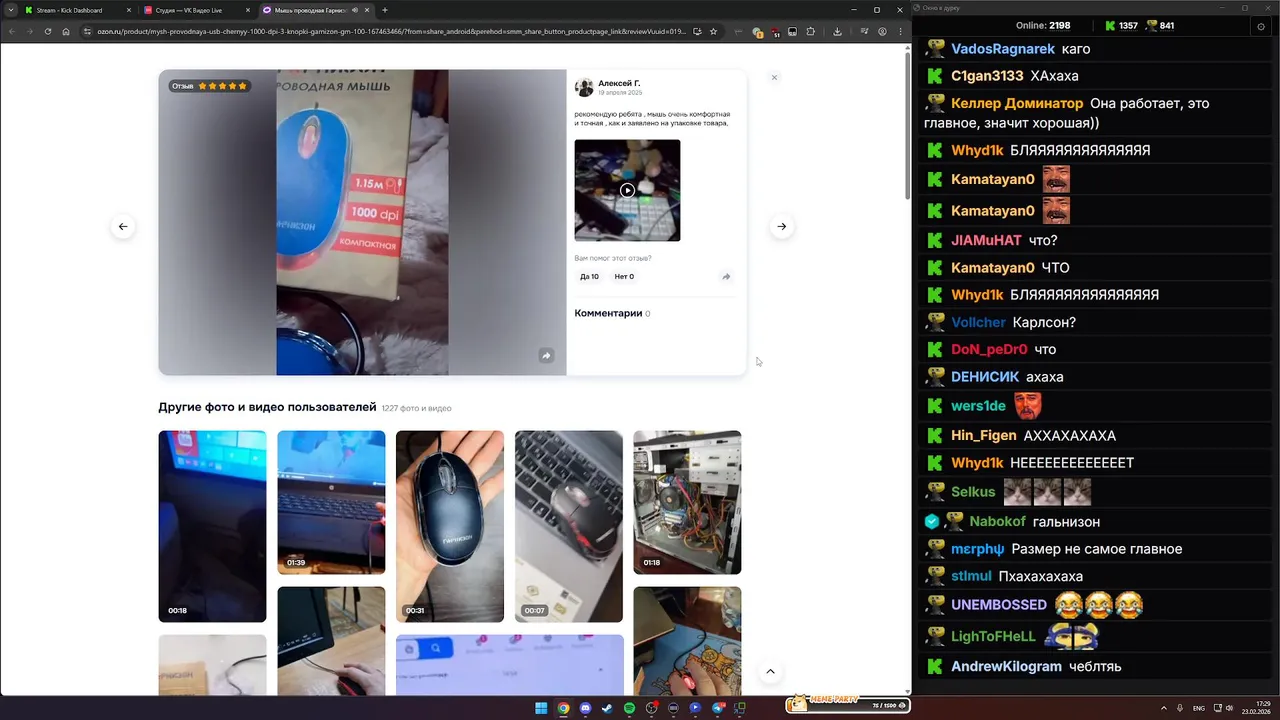Open the PC case video lasting 01:18

pos(687,502)
